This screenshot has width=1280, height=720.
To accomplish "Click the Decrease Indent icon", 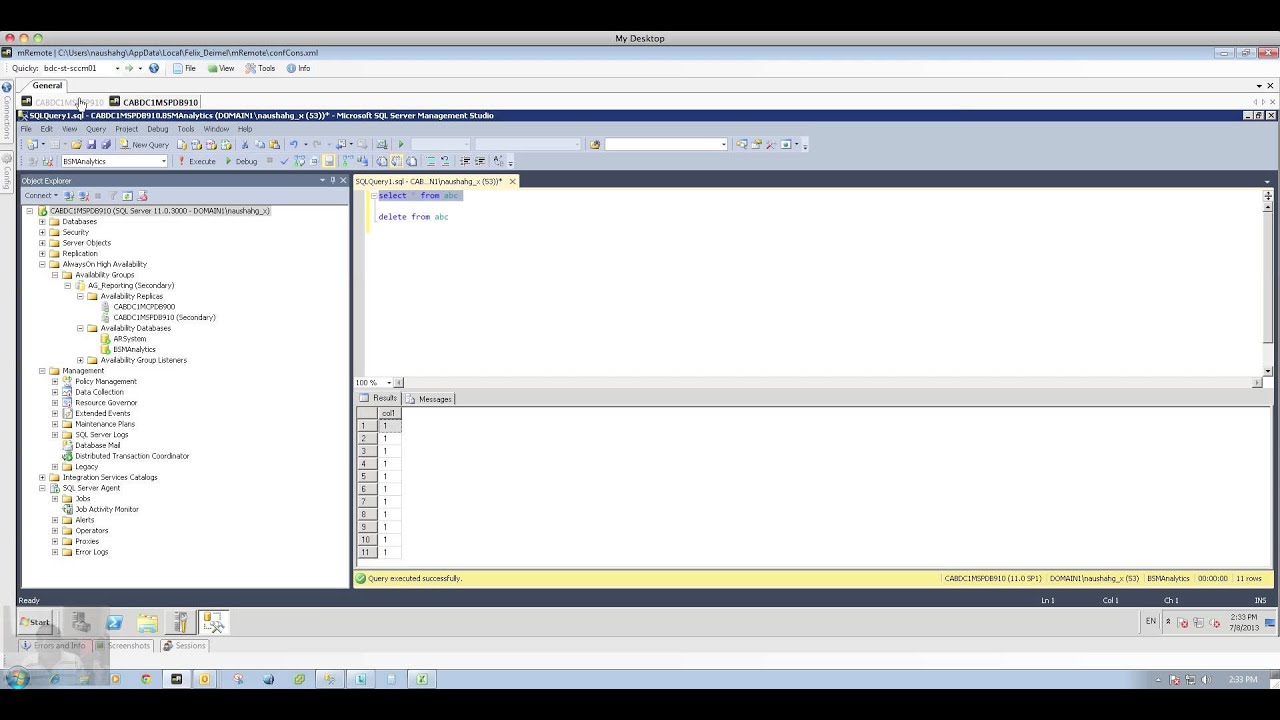I will (465, 161).
